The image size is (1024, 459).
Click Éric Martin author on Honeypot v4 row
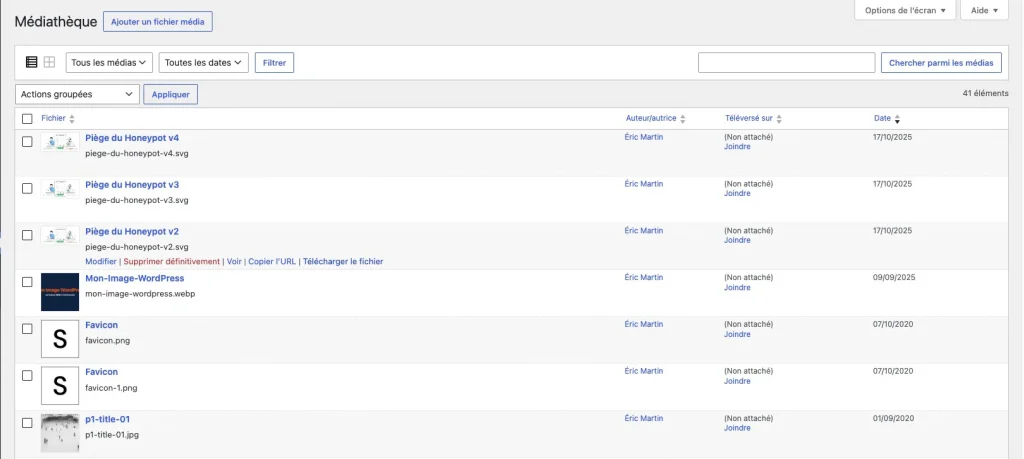pyautogui.click(x=644, y=137)
